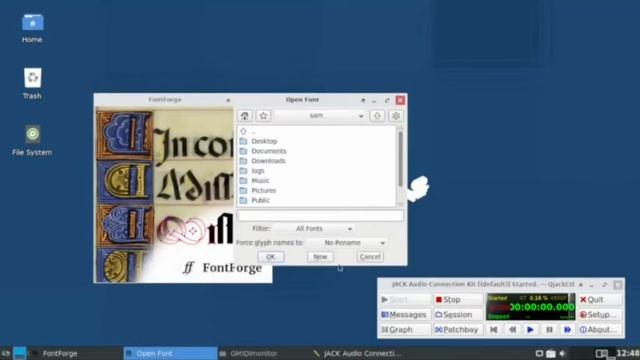Viewport: 640px width, 360px height.
Task: Switch to GMIDImonitor taskbar entry
Action: [x=263, y=353]
